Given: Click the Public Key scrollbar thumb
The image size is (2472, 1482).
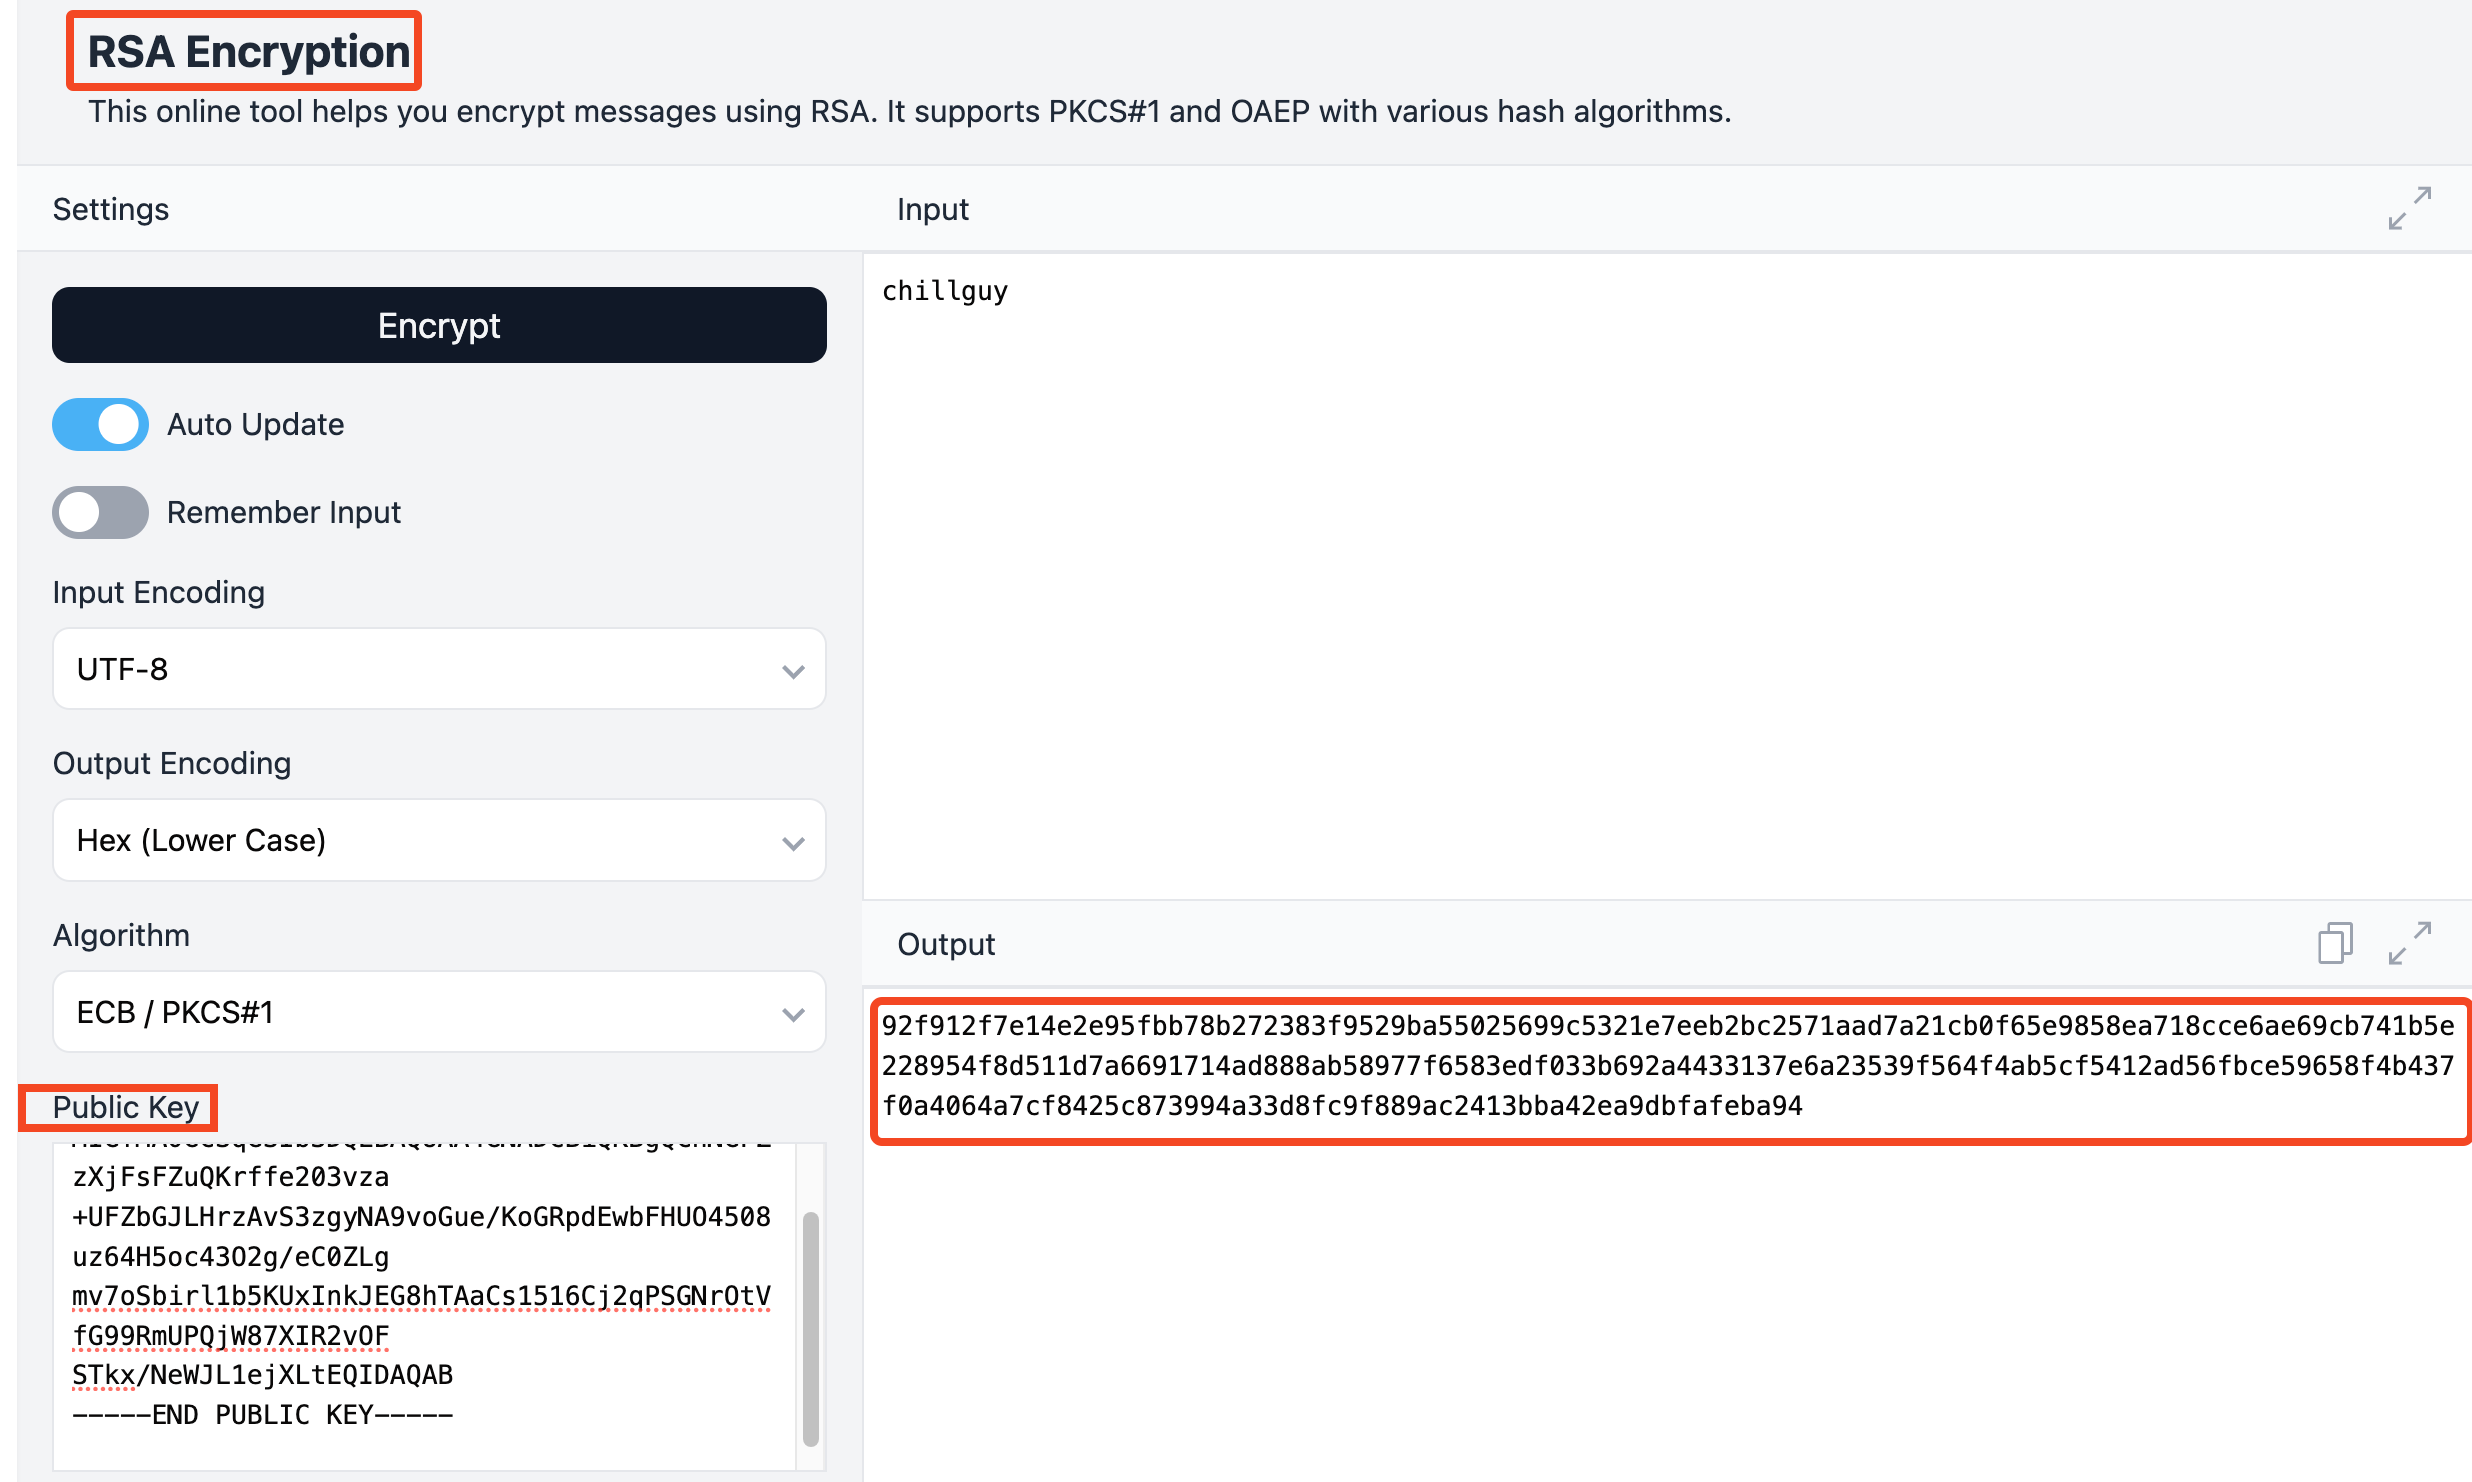Looking at the screenshot, I should point(810,1328).
